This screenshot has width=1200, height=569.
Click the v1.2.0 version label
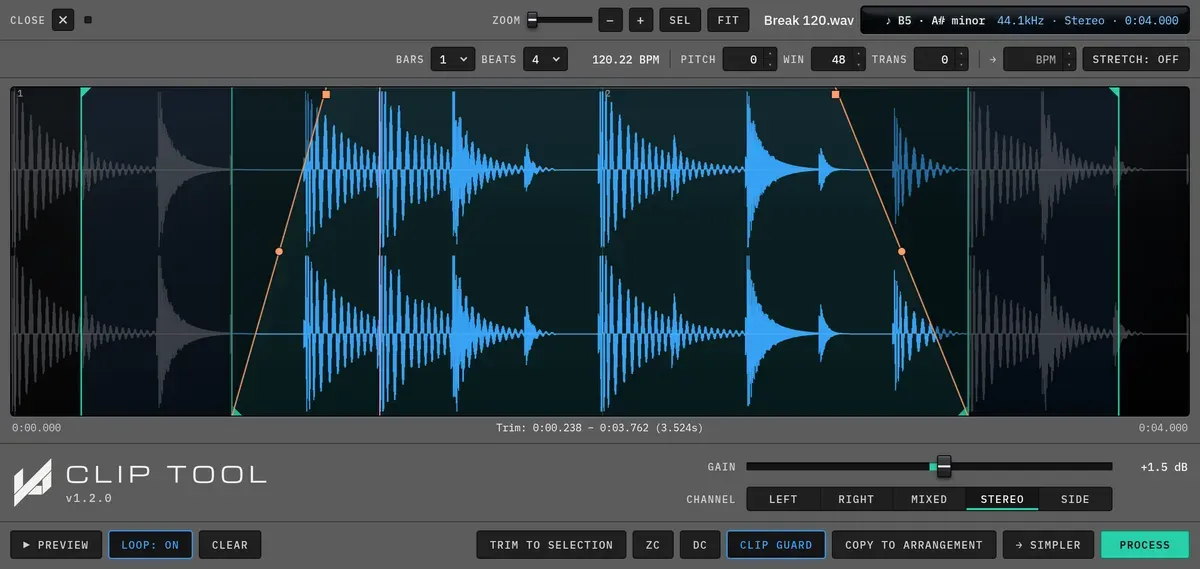(x=89, y=498)
